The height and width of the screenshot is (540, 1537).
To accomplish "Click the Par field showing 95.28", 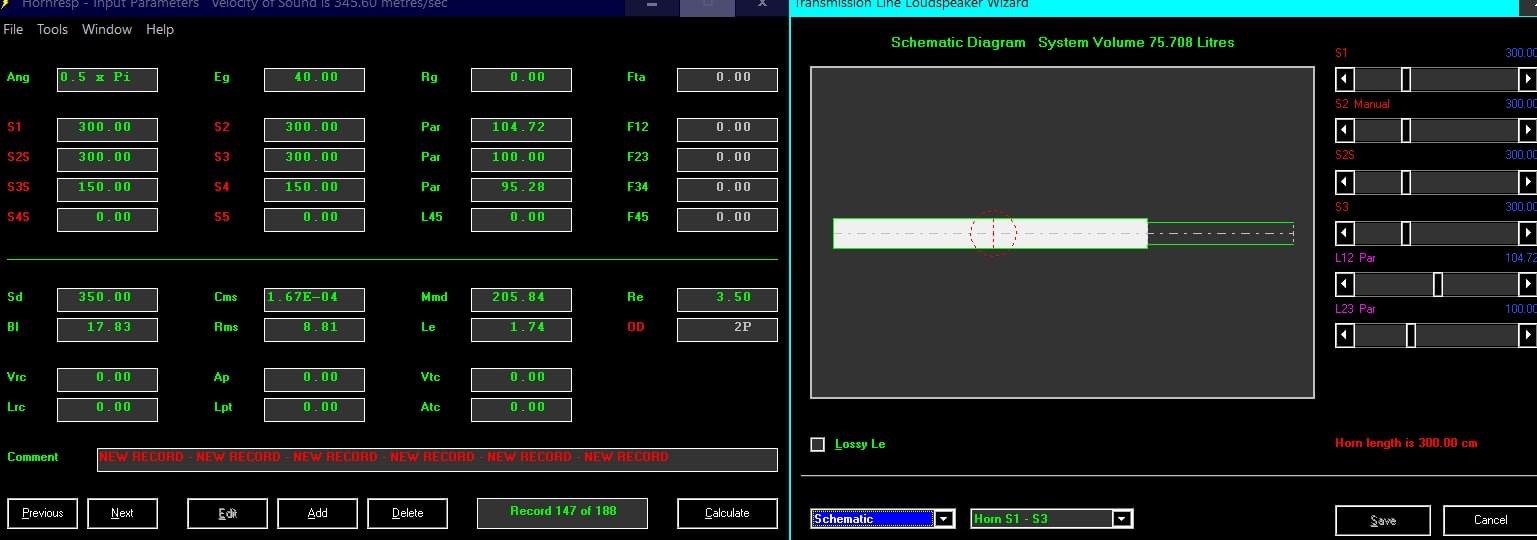I will coord(521,189).
